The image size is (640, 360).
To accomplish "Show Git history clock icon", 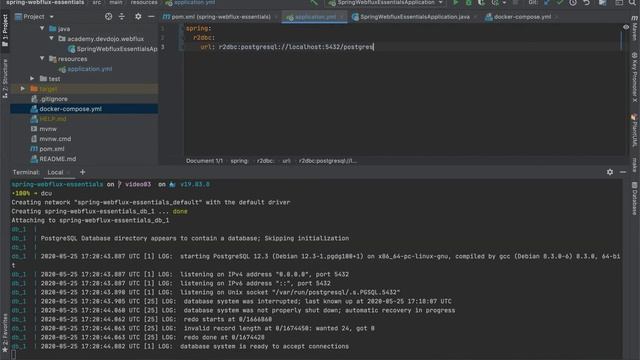I will tap(573, 3).
